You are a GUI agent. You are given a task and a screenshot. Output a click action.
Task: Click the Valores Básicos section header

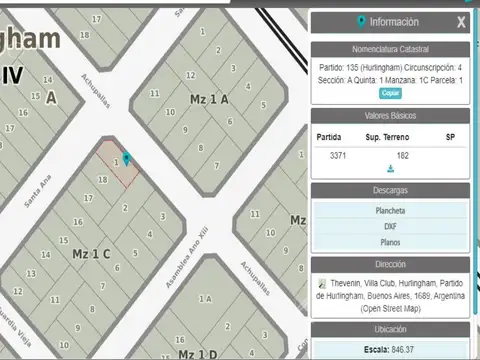pos(390,116)
